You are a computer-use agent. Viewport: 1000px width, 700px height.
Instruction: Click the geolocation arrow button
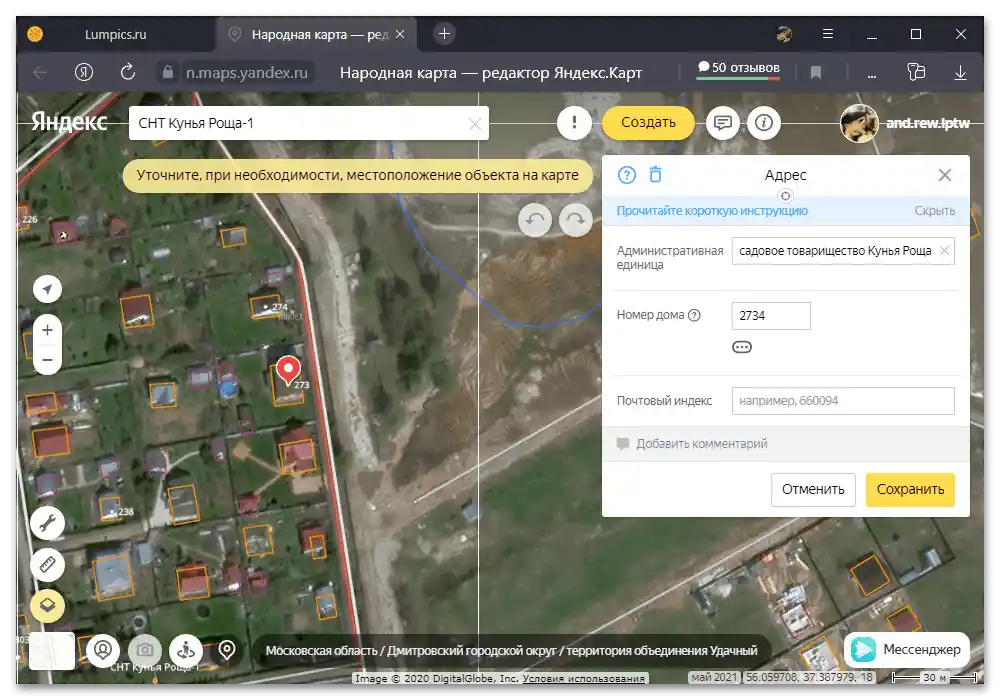[x=47, y=289]
